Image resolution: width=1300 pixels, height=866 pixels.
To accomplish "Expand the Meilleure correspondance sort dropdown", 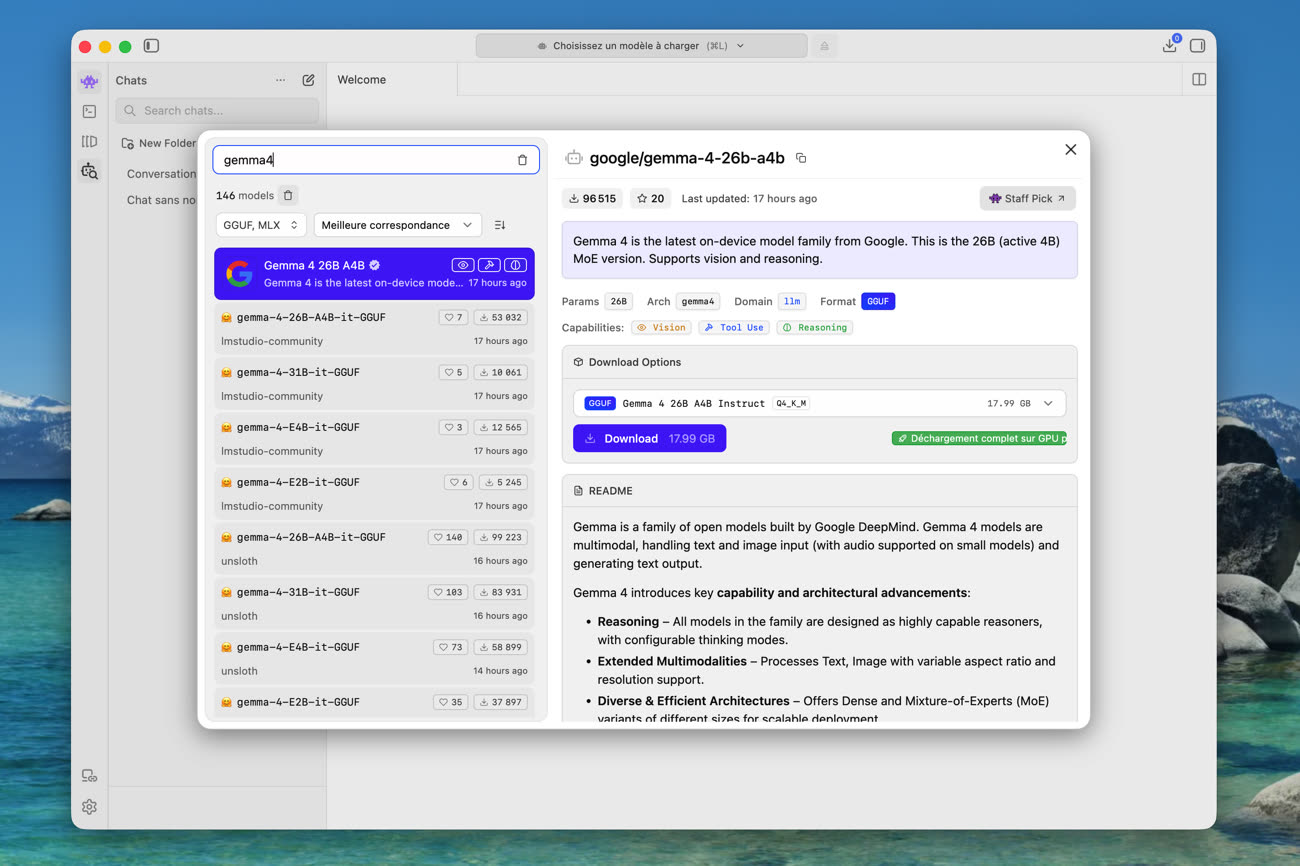I will 397,225.
